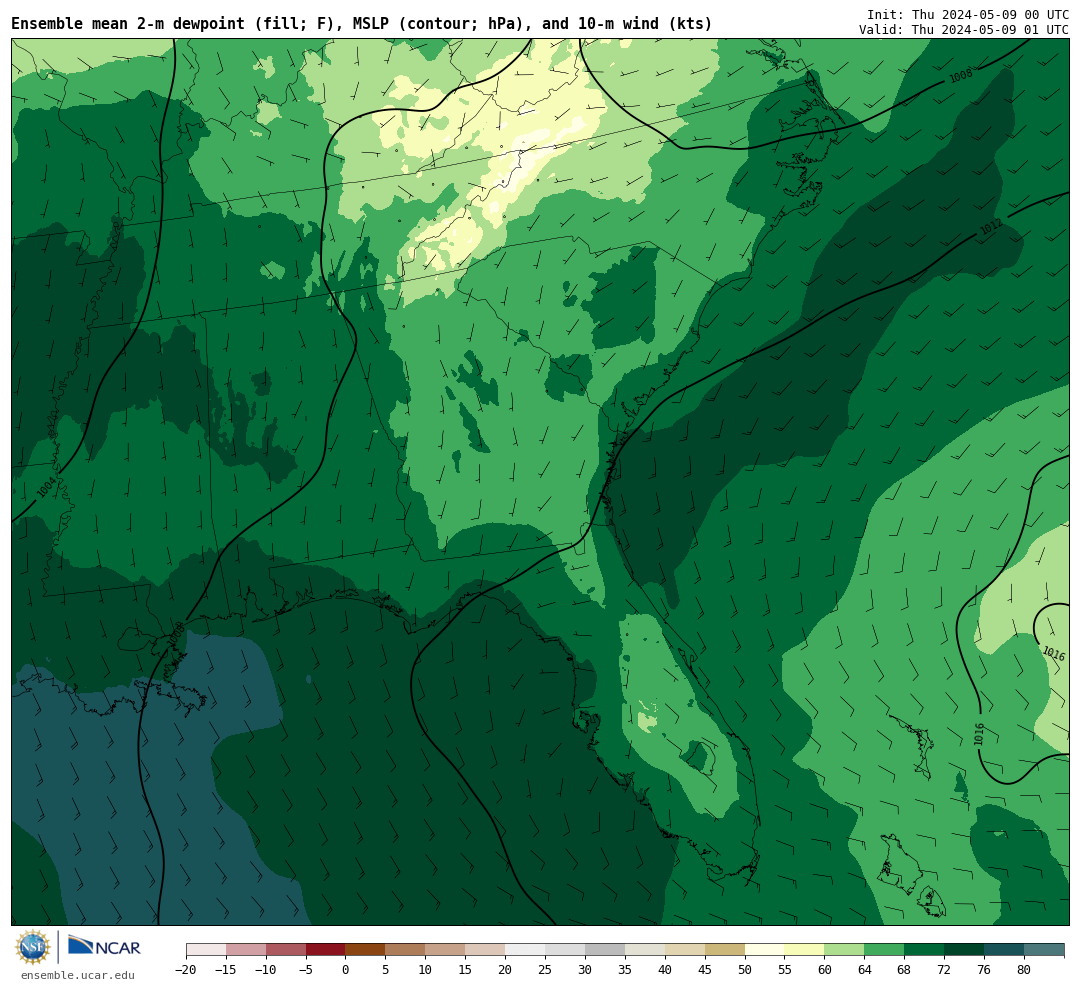Screen dimensions: 1080x988
Task: Pick the medium green 64 to 68 swatch
Action: tap(884, 950)
